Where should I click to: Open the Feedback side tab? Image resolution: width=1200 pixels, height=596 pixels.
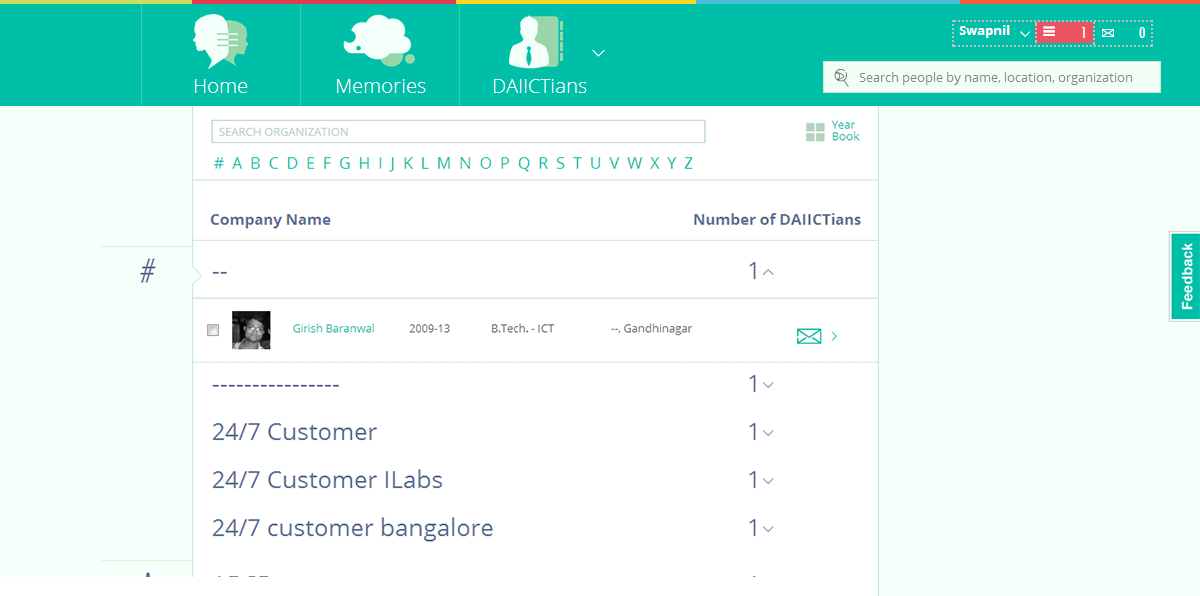[1186, 276]
